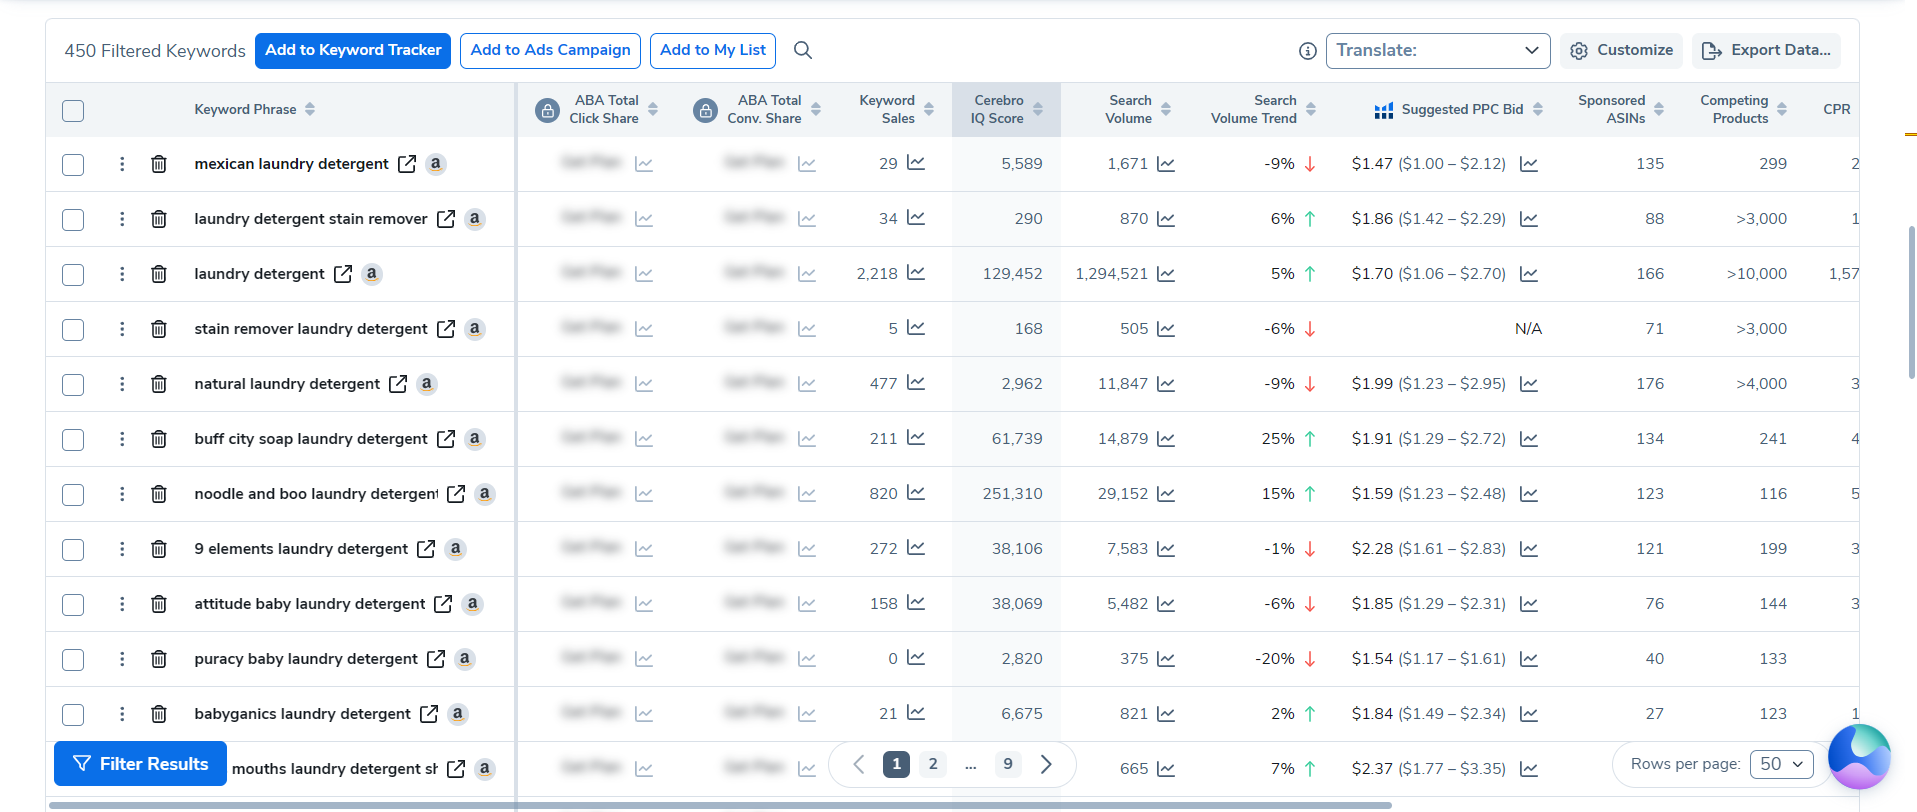
Task: Click Export Data button
Action: 1766,51
